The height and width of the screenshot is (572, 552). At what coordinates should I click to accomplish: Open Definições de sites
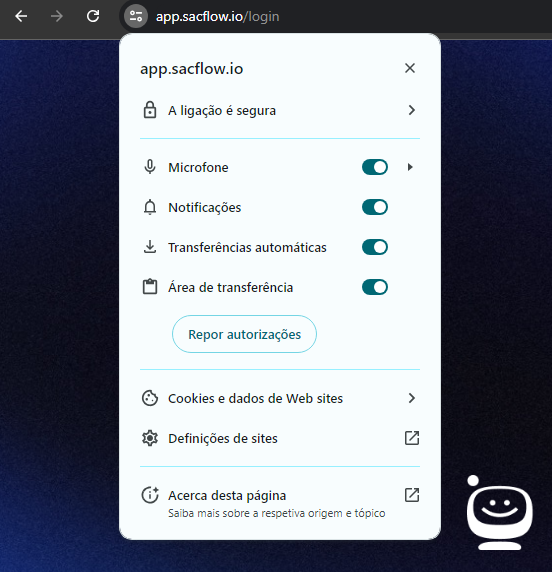coord(280,438)
